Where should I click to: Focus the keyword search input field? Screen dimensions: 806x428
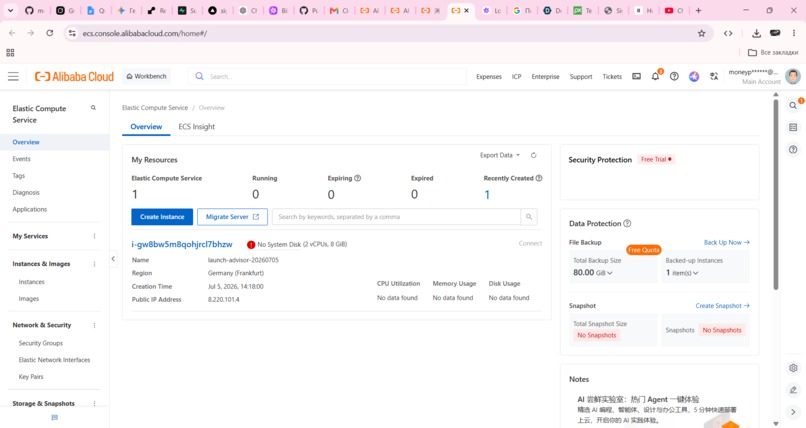[x=396, y=217]
